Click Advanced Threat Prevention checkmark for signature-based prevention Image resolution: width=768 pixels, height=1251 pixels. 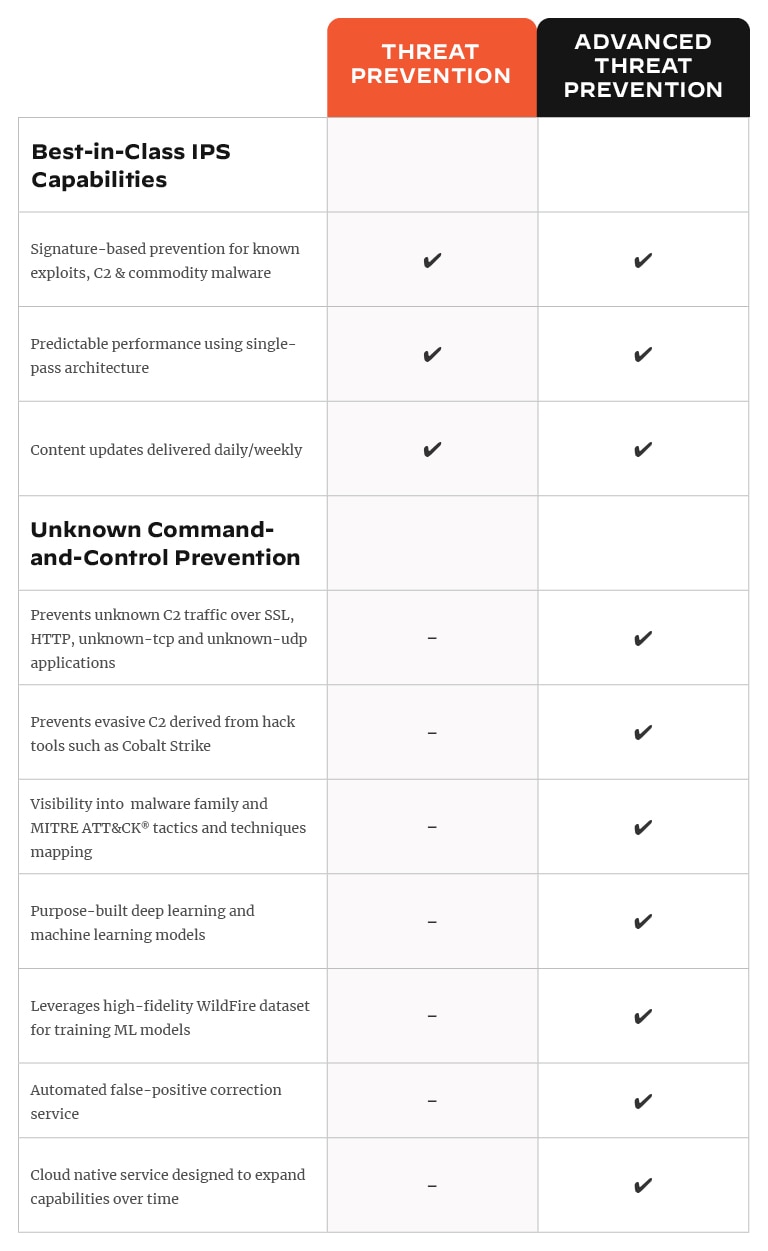click(x=643, y=261)
